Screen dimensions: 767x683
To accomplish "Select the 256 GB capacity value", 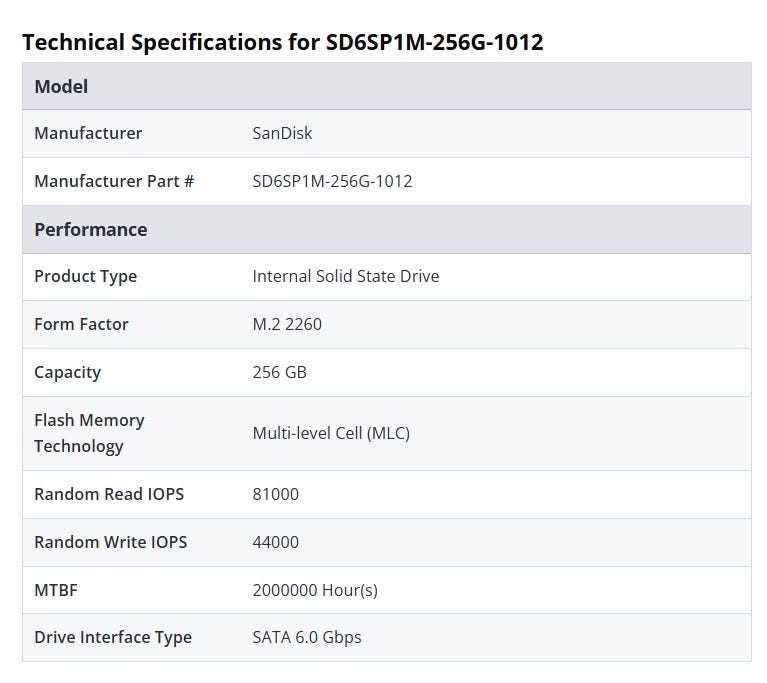I will point(279,372).
